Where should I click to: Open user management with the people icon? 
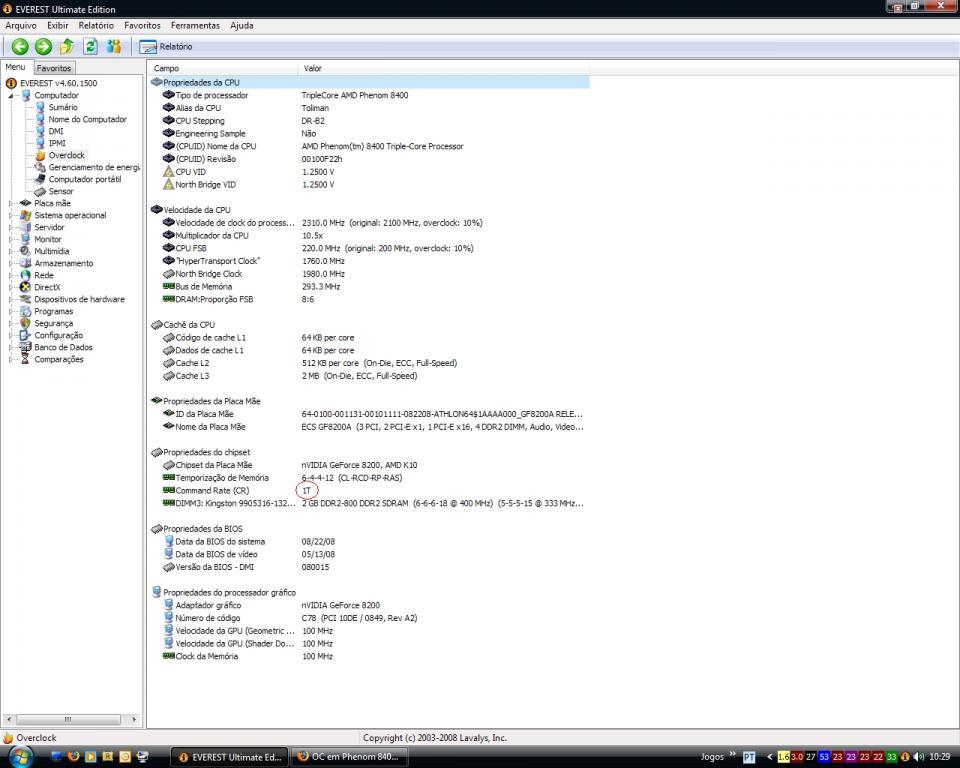click(114, 47)
